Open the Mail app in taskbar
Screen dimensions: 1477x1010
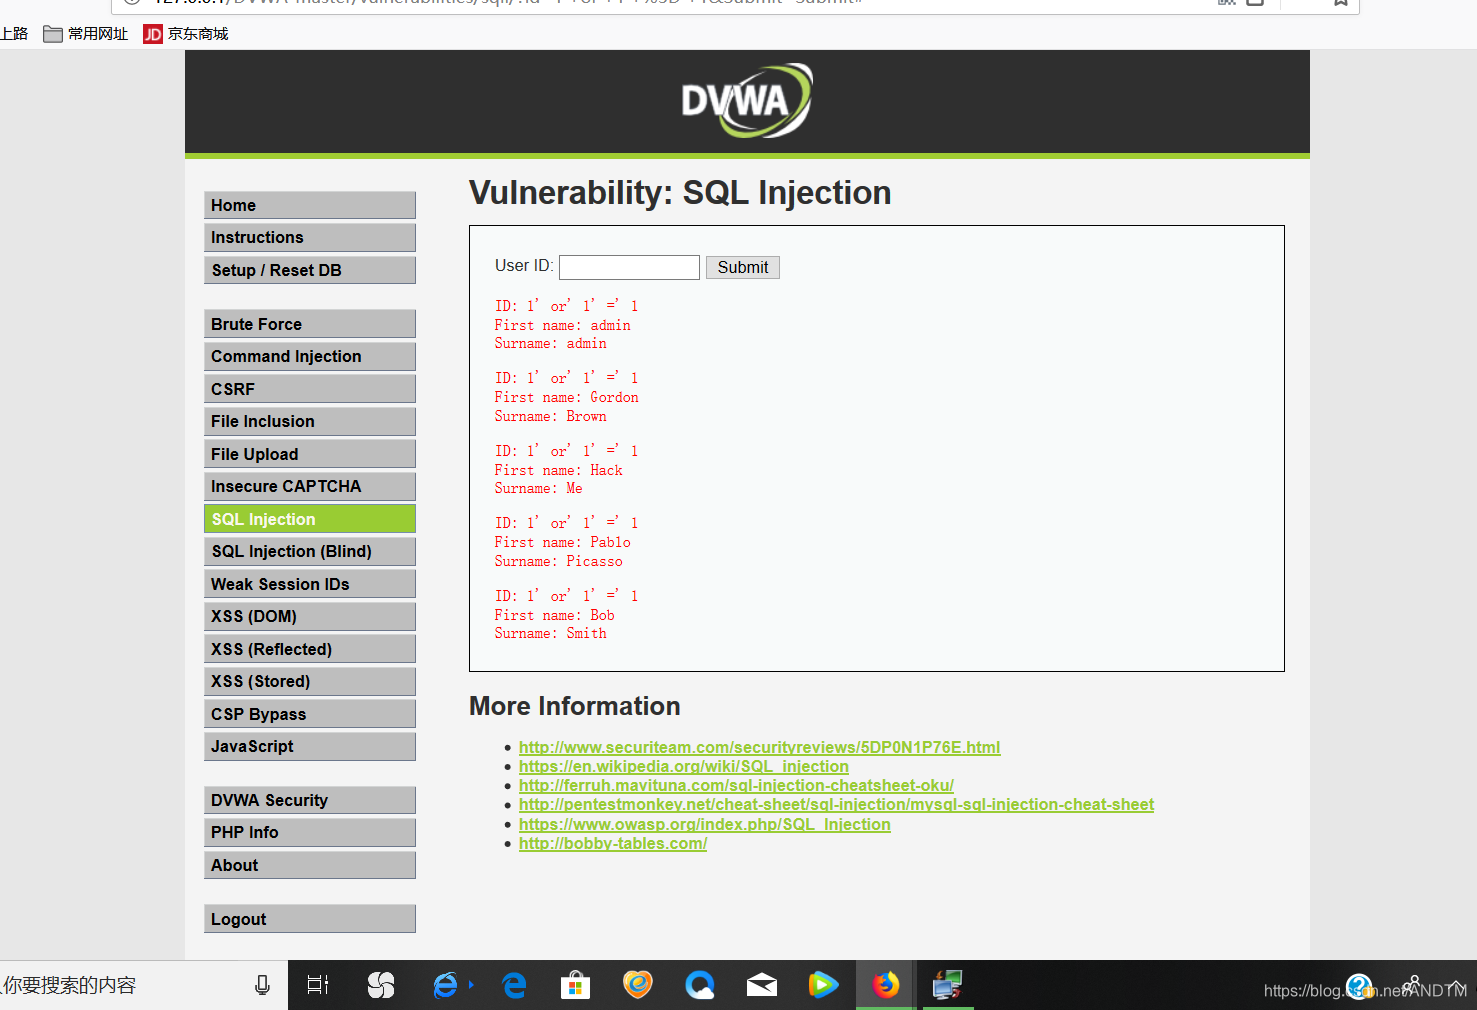[x=762, y=986]
